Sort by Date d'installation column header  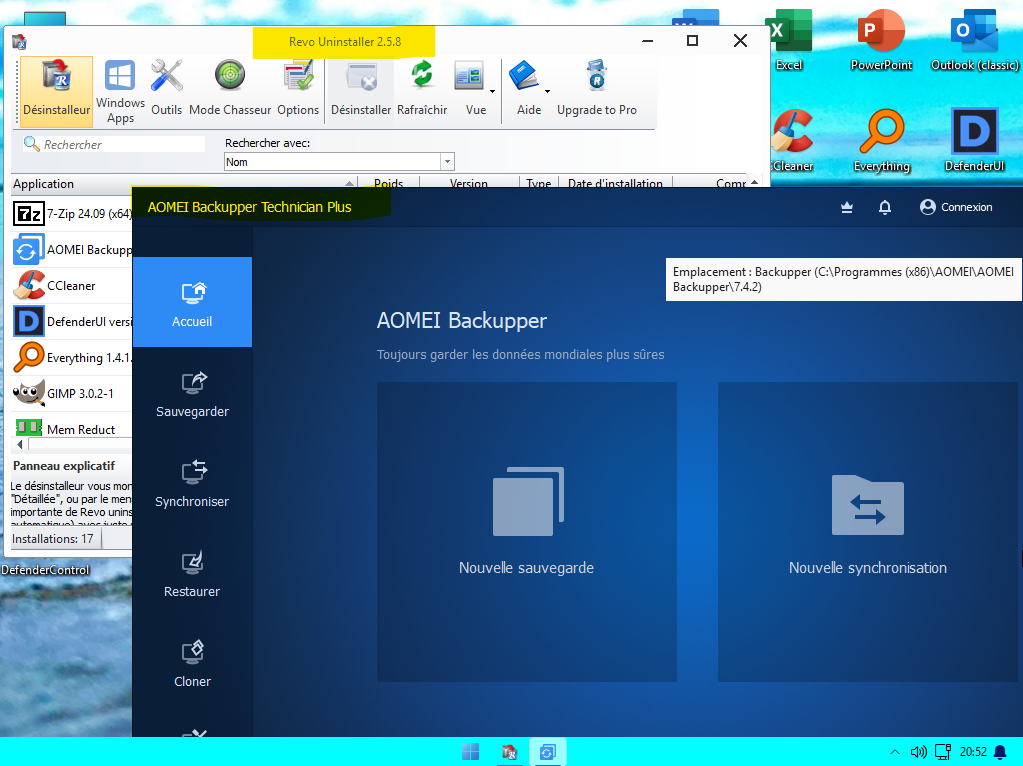pos(615,183)
